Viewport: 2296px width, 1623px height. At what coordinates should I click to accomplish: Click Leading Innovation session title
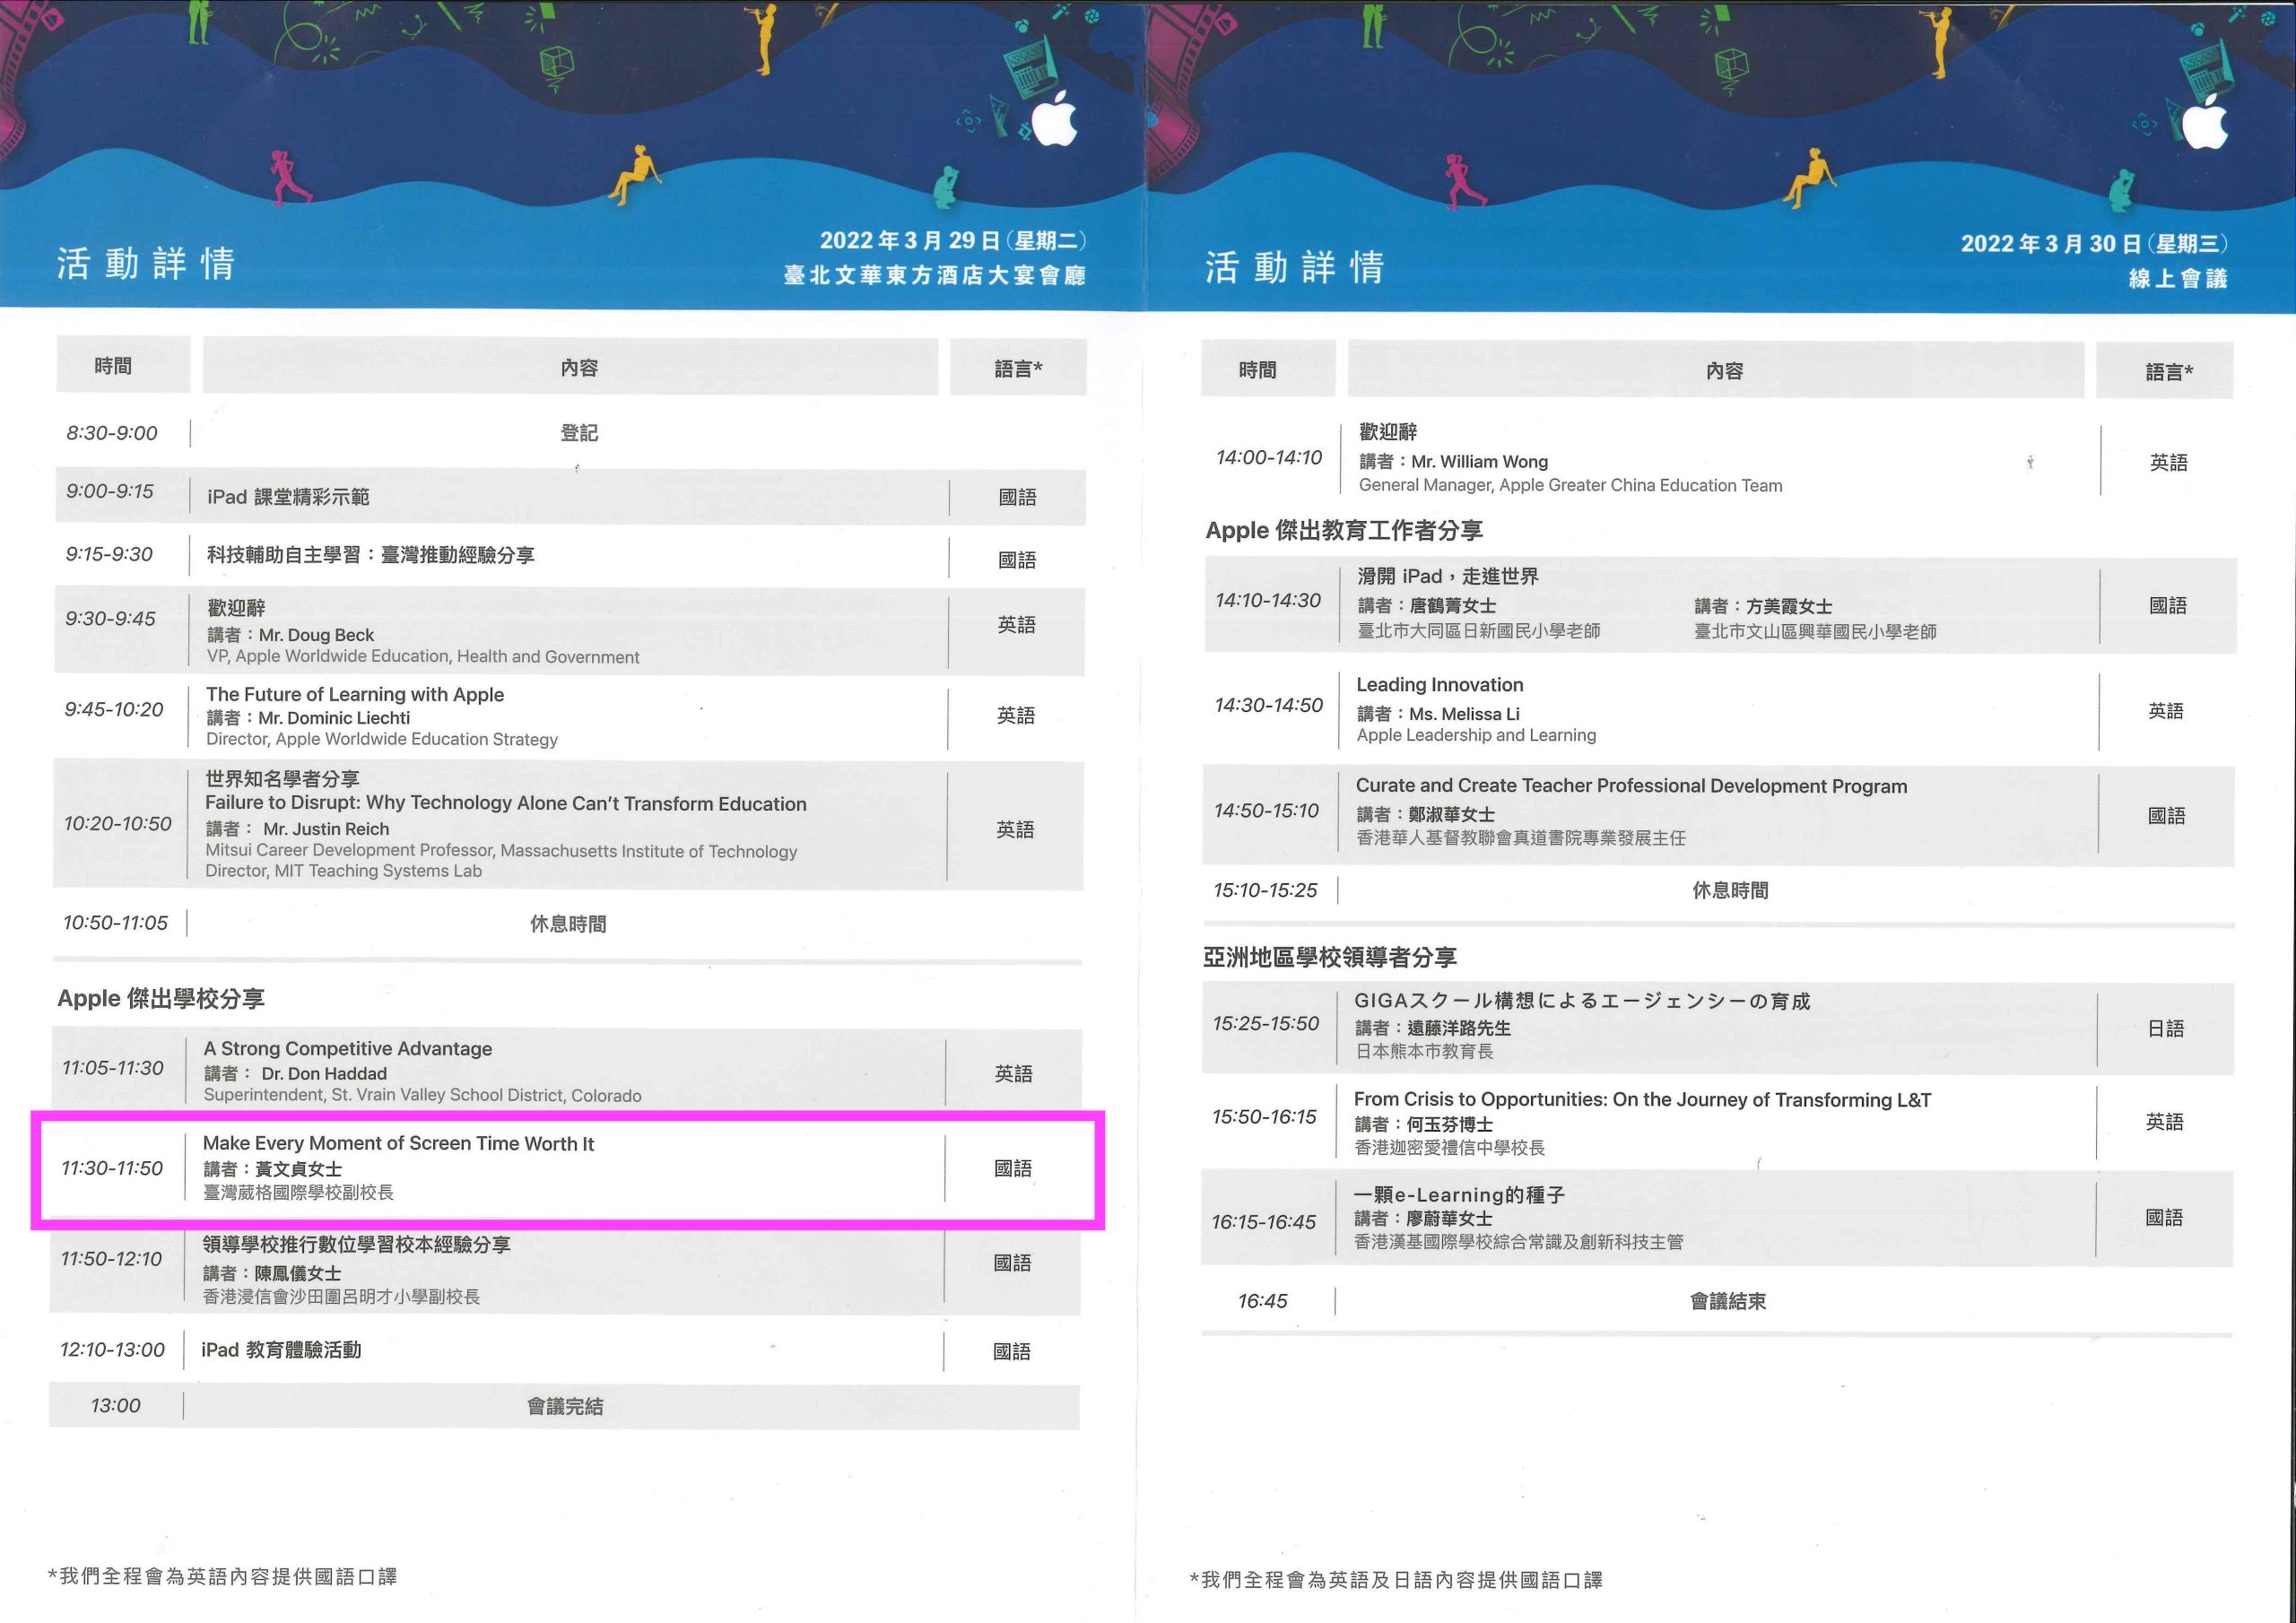coord(1439,685)
